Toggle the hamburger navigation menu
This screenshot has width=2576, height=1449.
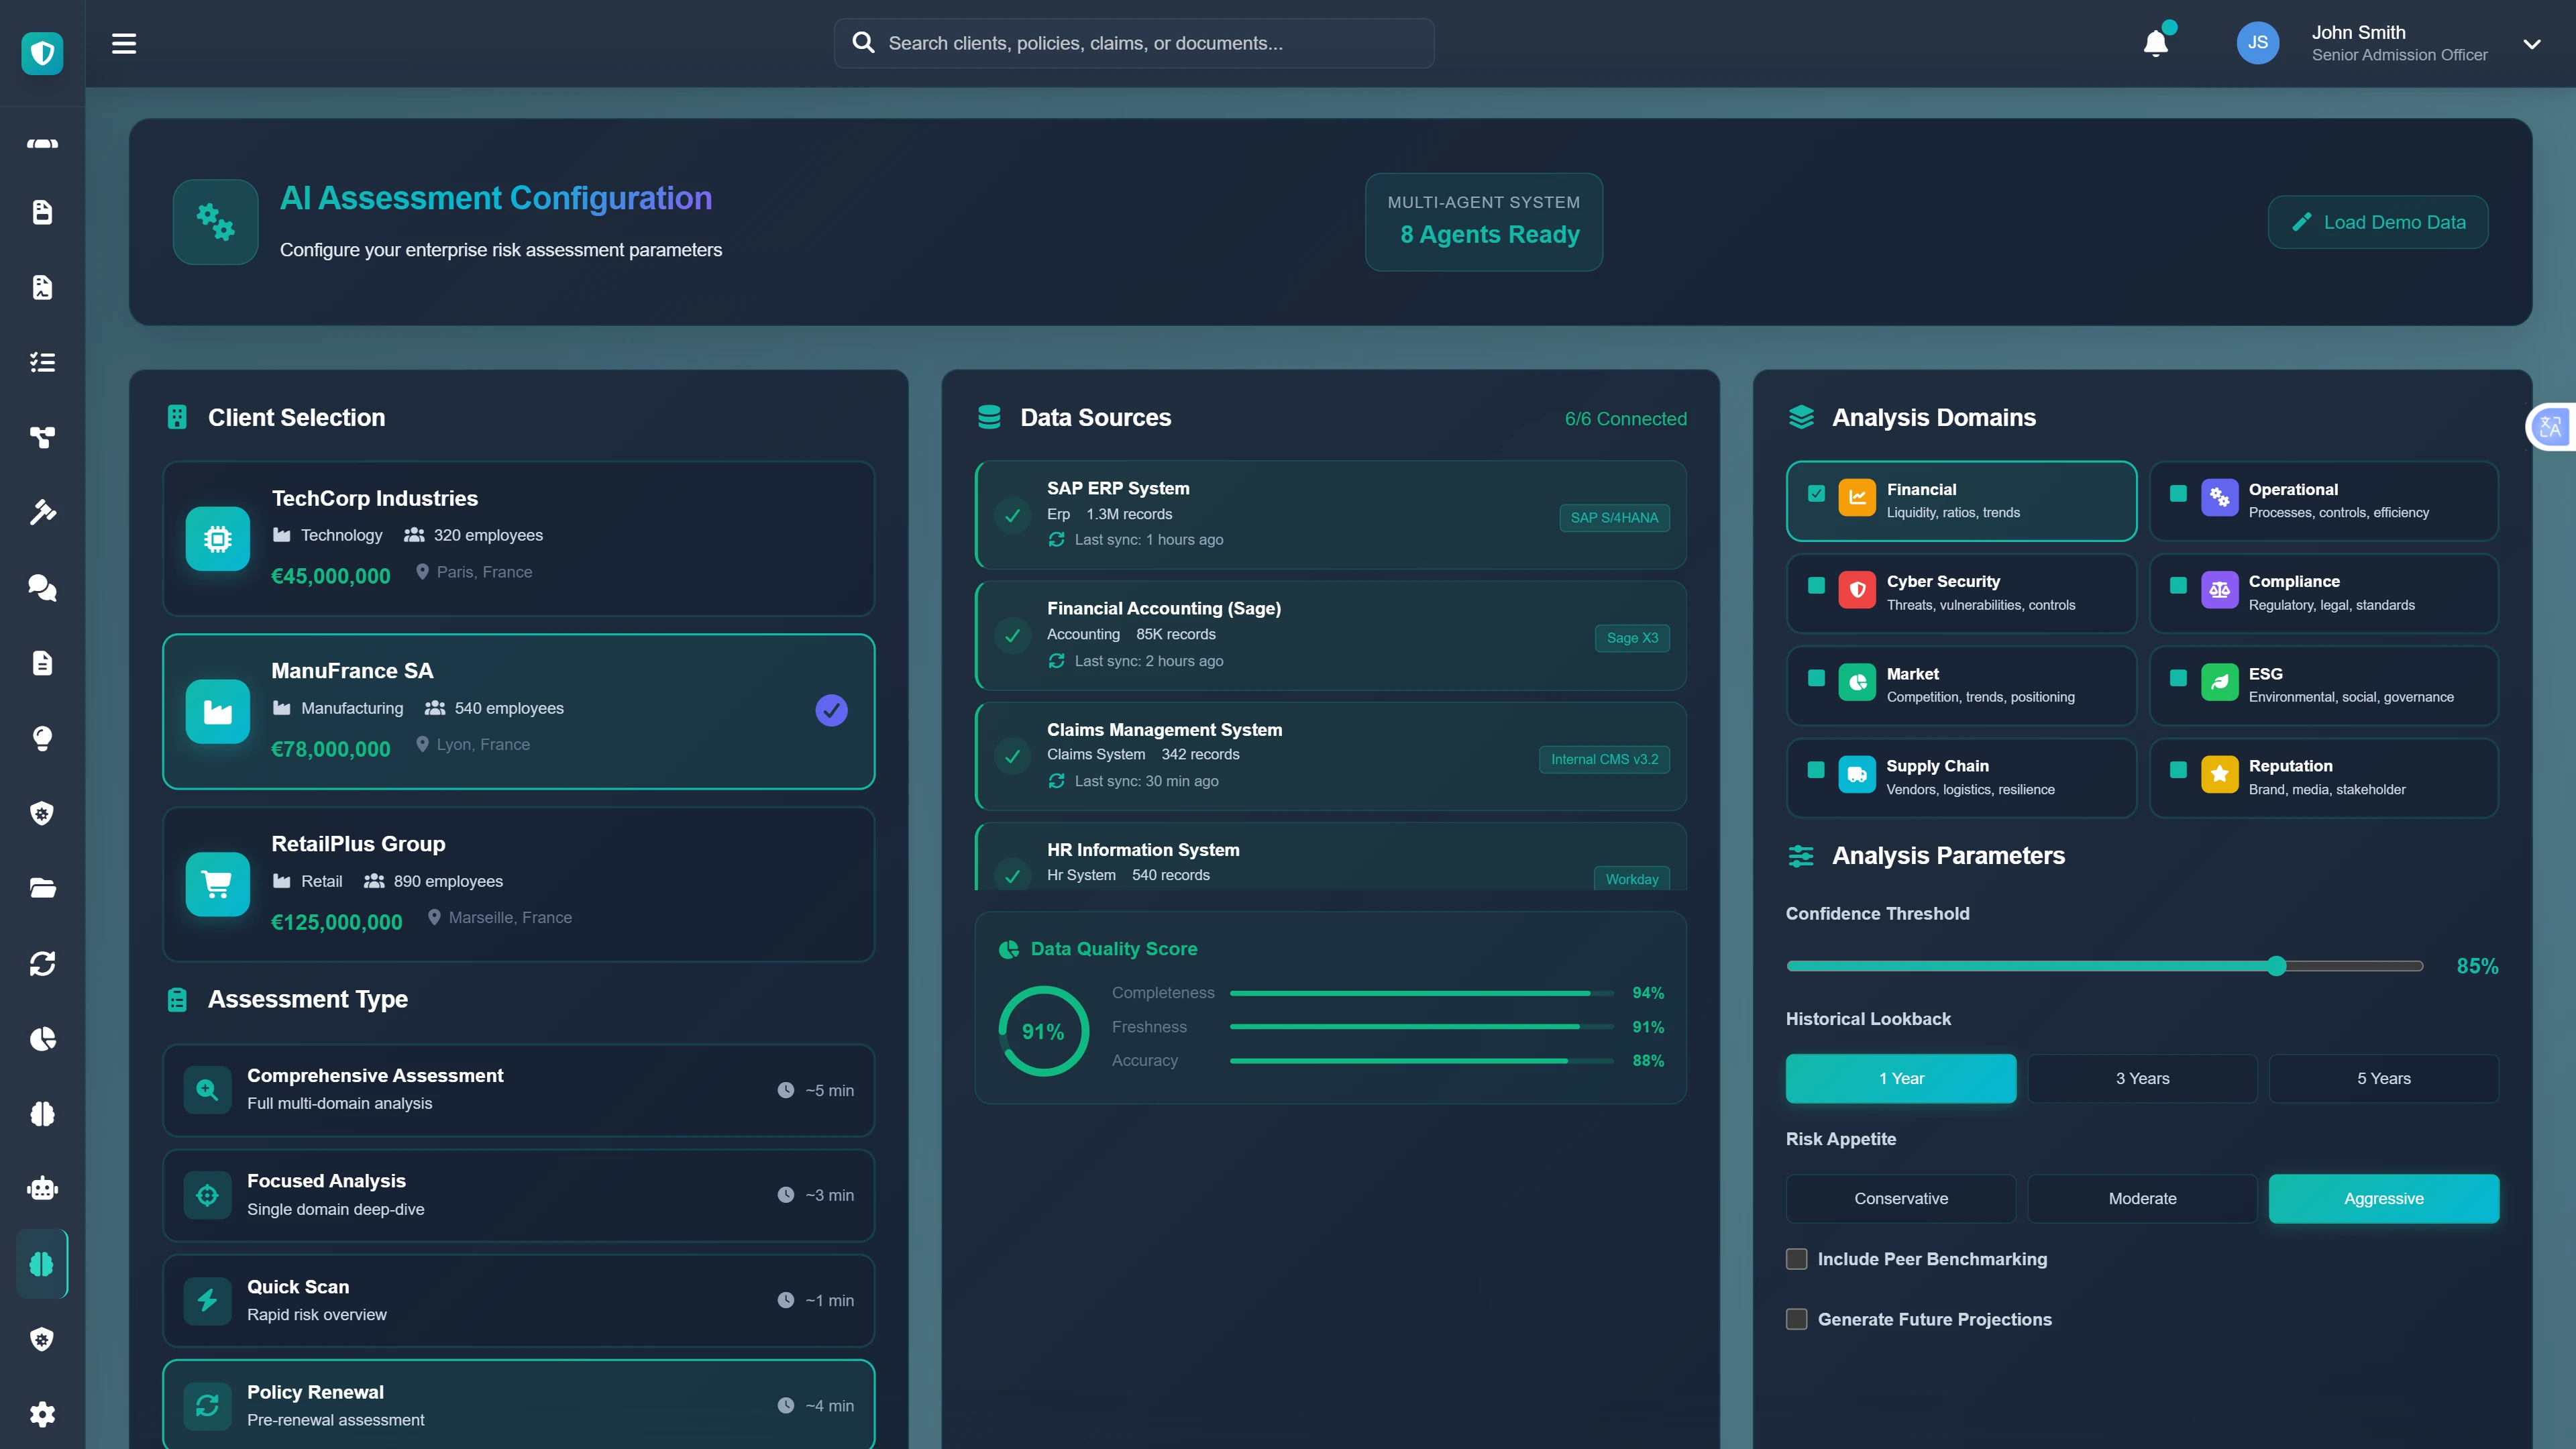[x=124, y=43]
